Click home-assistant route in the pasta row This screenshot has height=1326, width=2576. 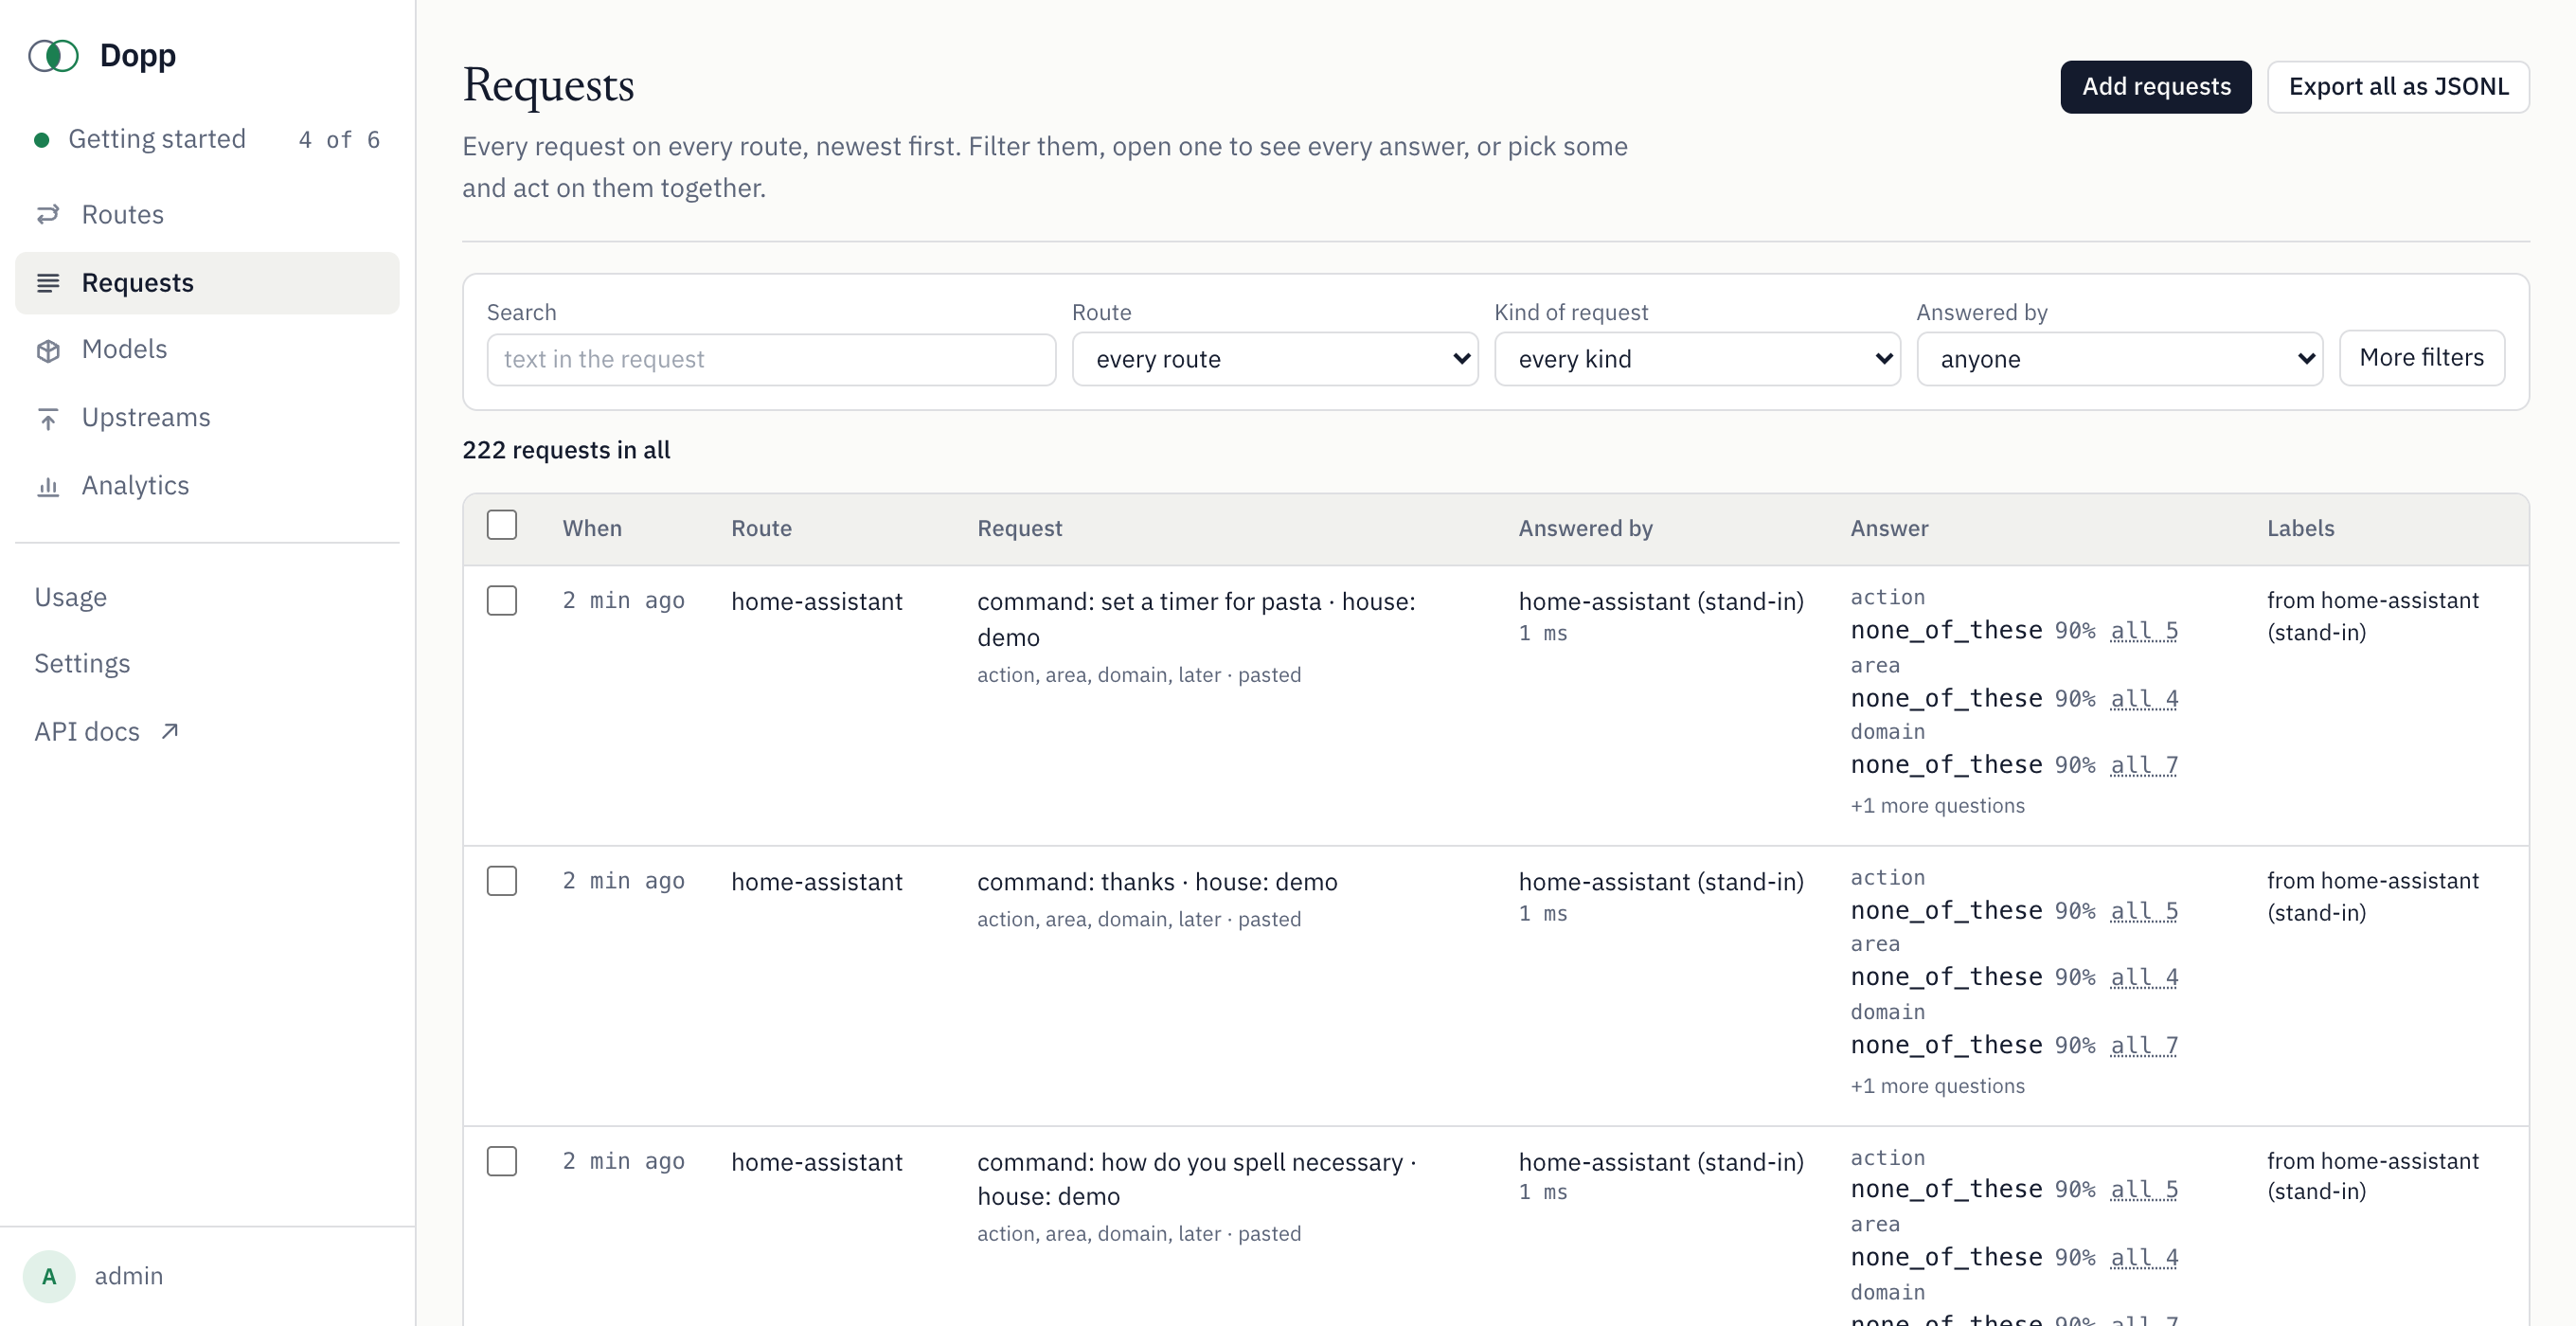pos(816,602)
